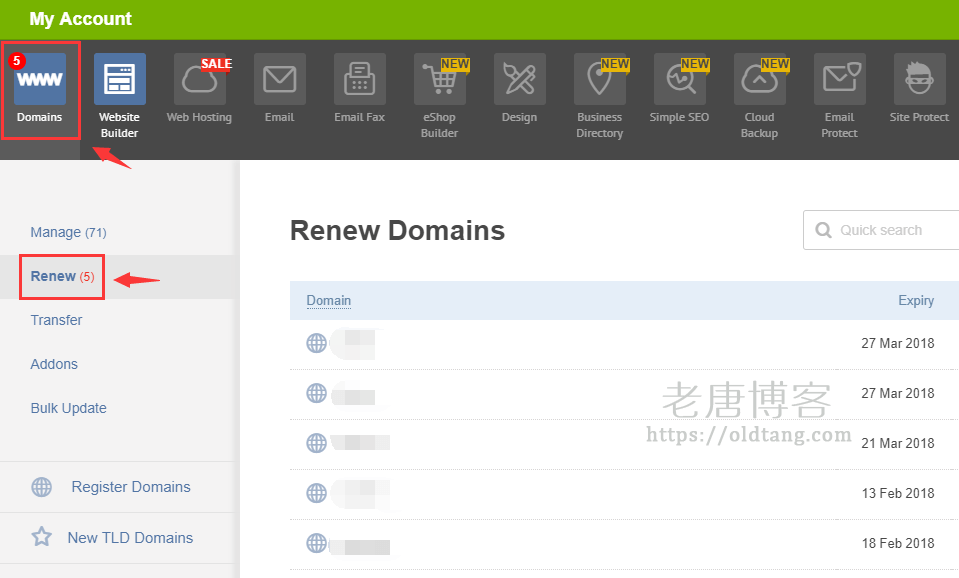This screenshot has width=959, height=578.
Task: Open the Email envelope icon
Action: [280, 80]
